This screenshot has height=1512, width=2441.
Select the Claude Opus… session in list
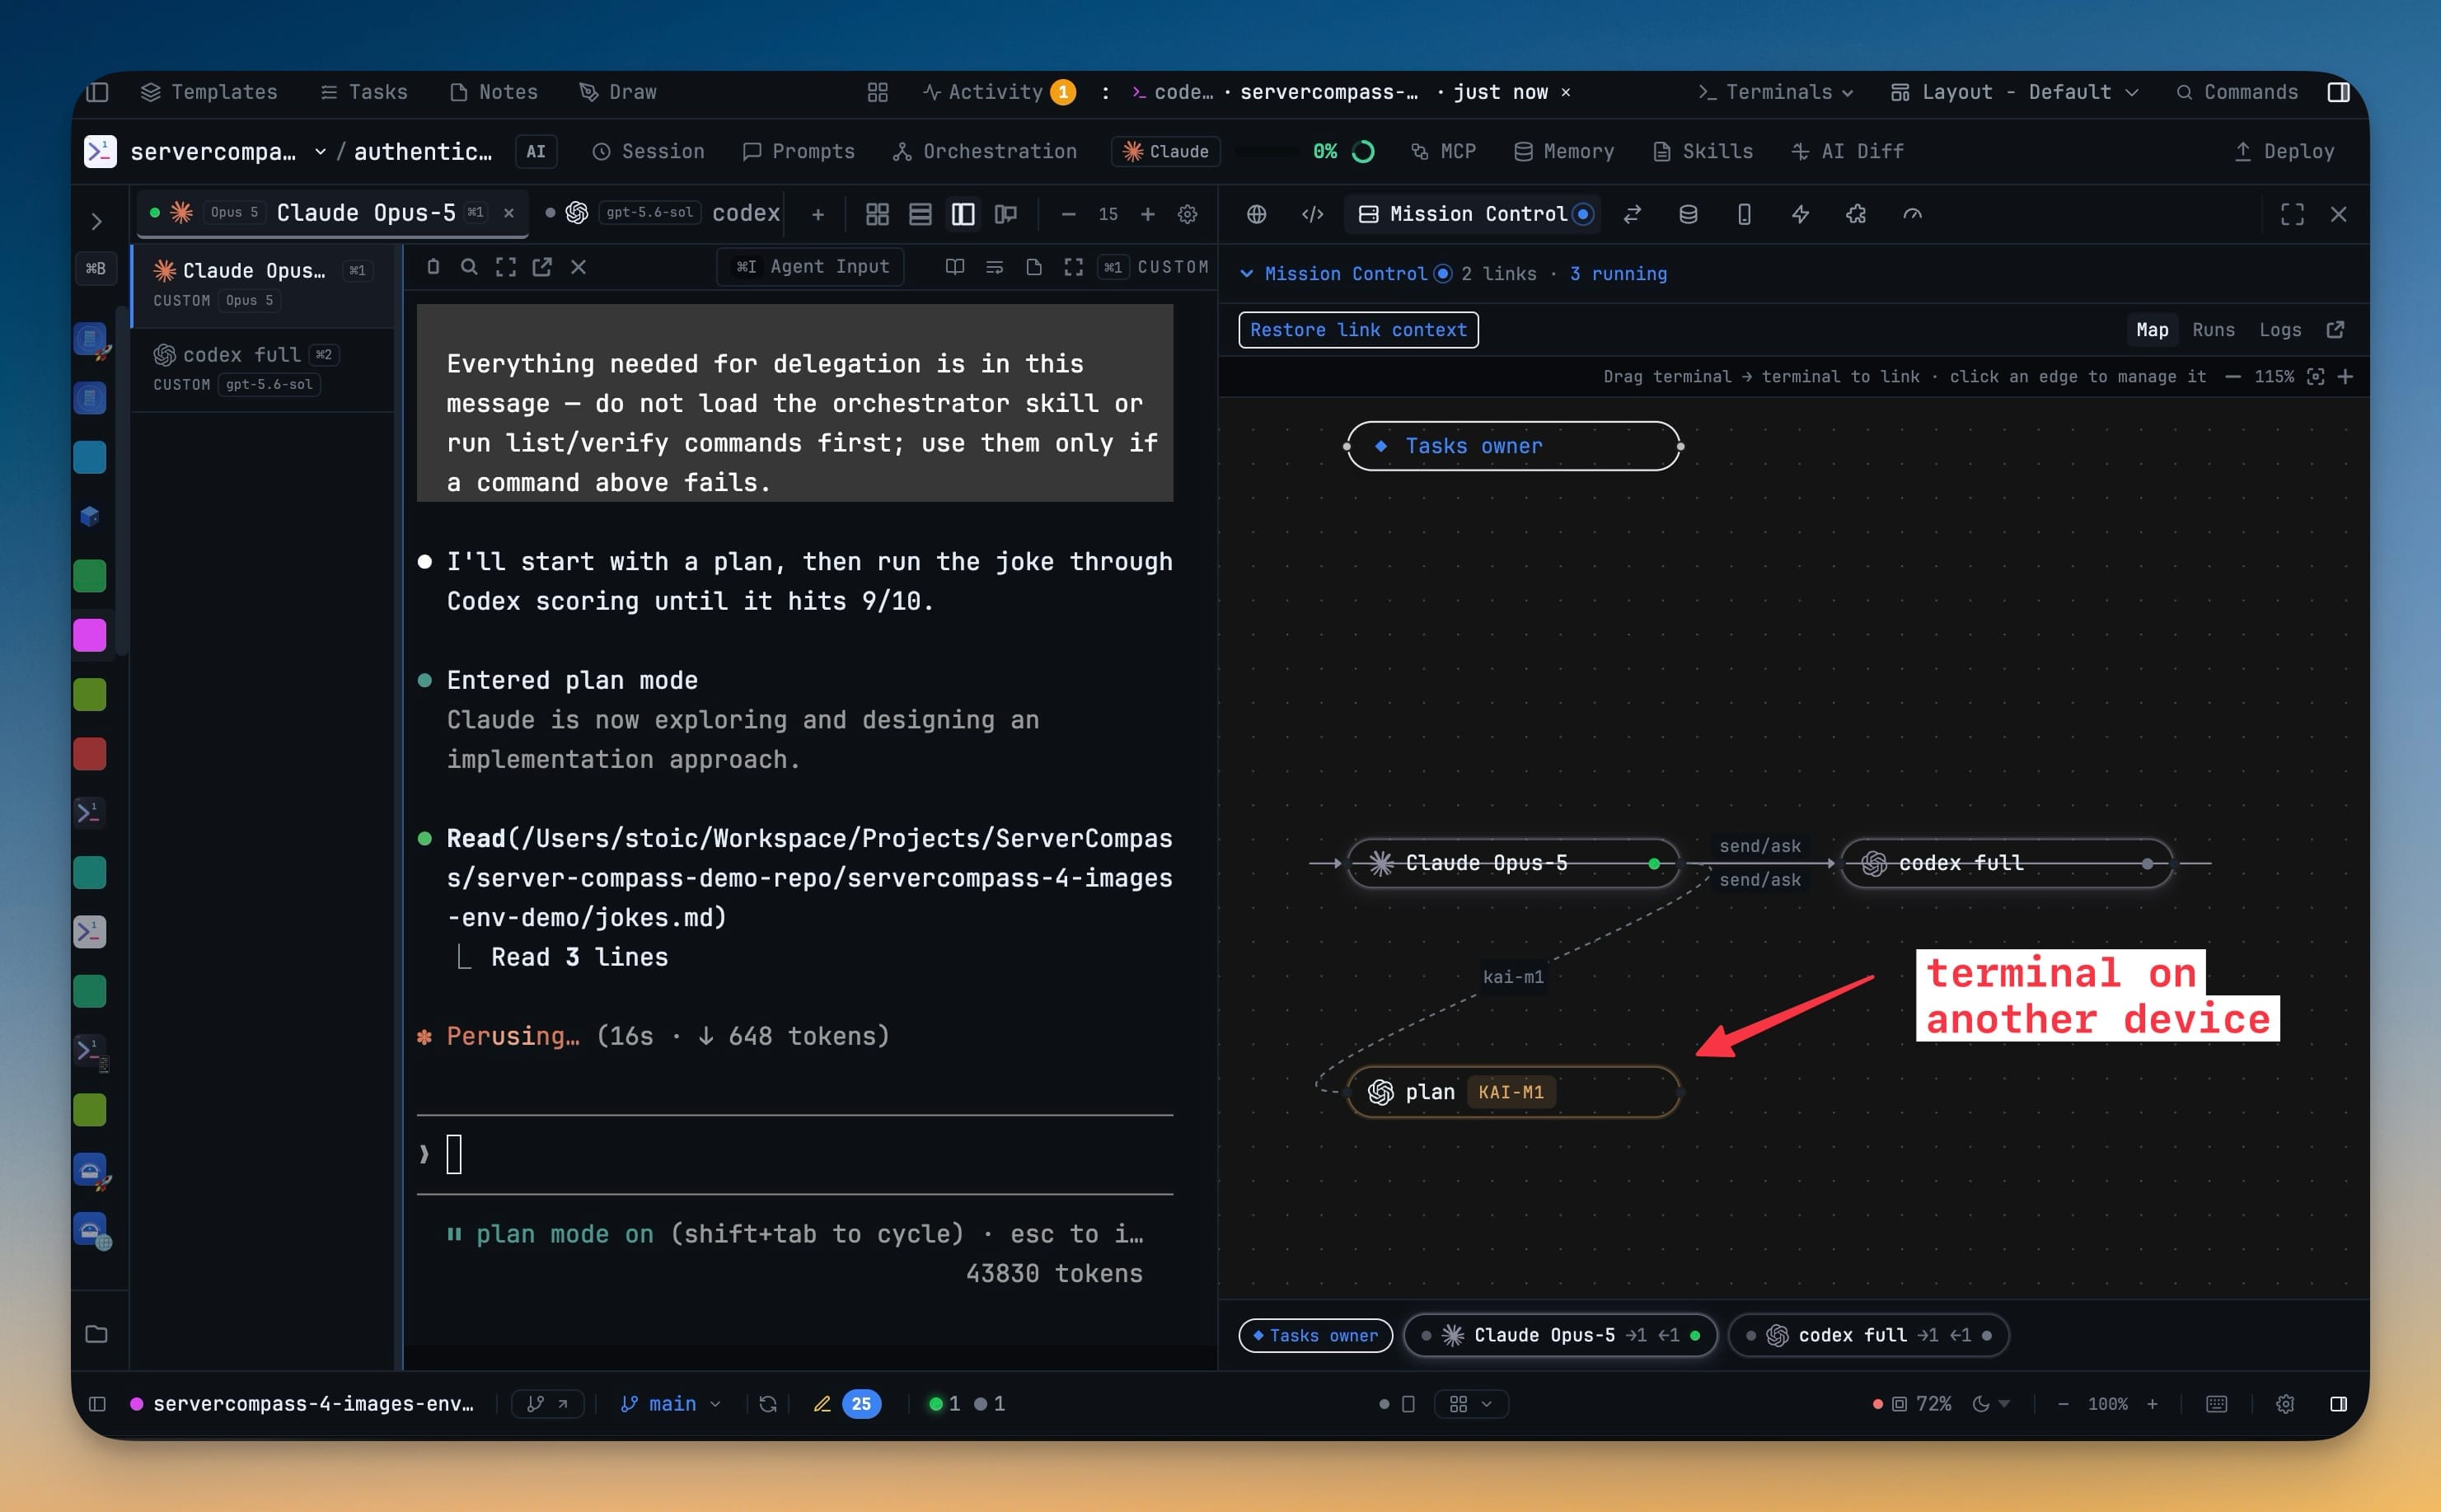(263, 285)
